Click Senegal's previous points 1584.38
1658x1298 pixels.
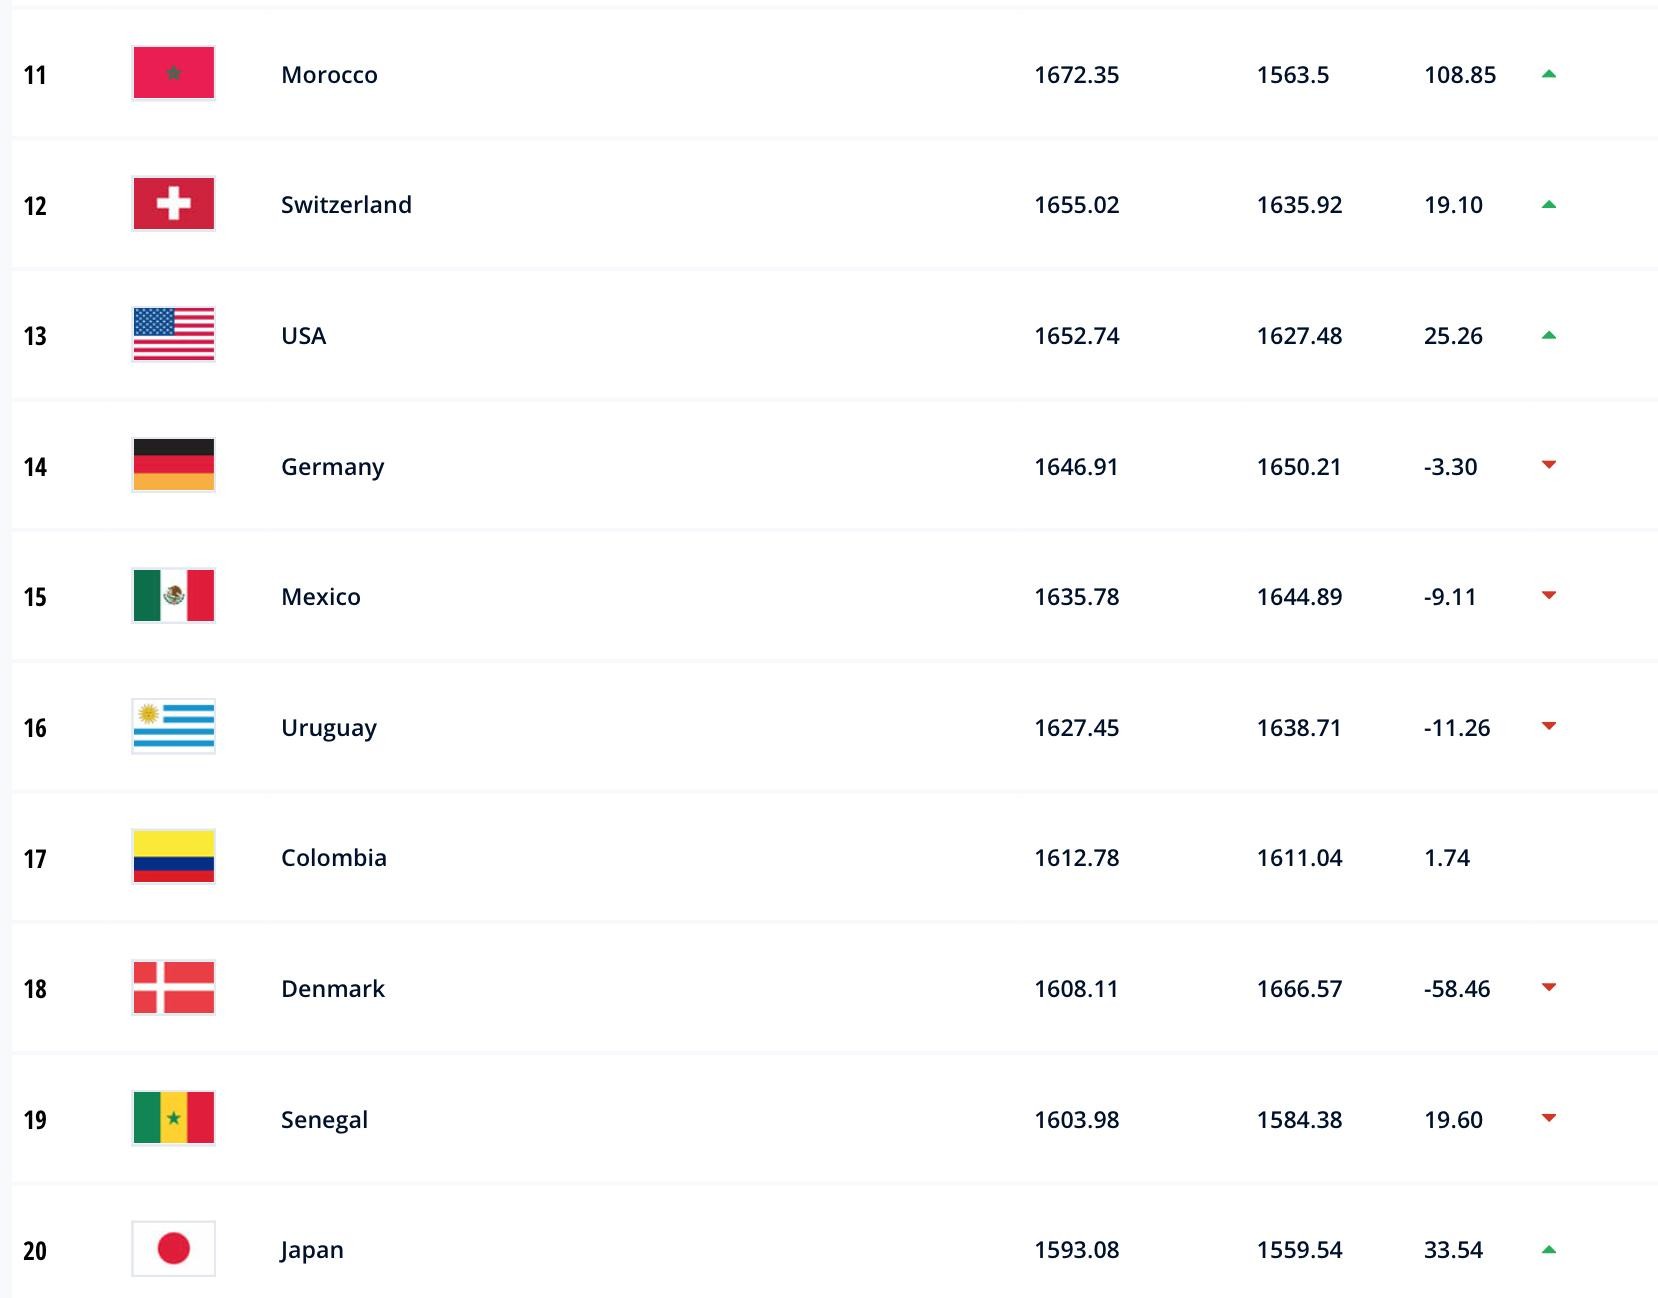click(x=1299, y=1120)
